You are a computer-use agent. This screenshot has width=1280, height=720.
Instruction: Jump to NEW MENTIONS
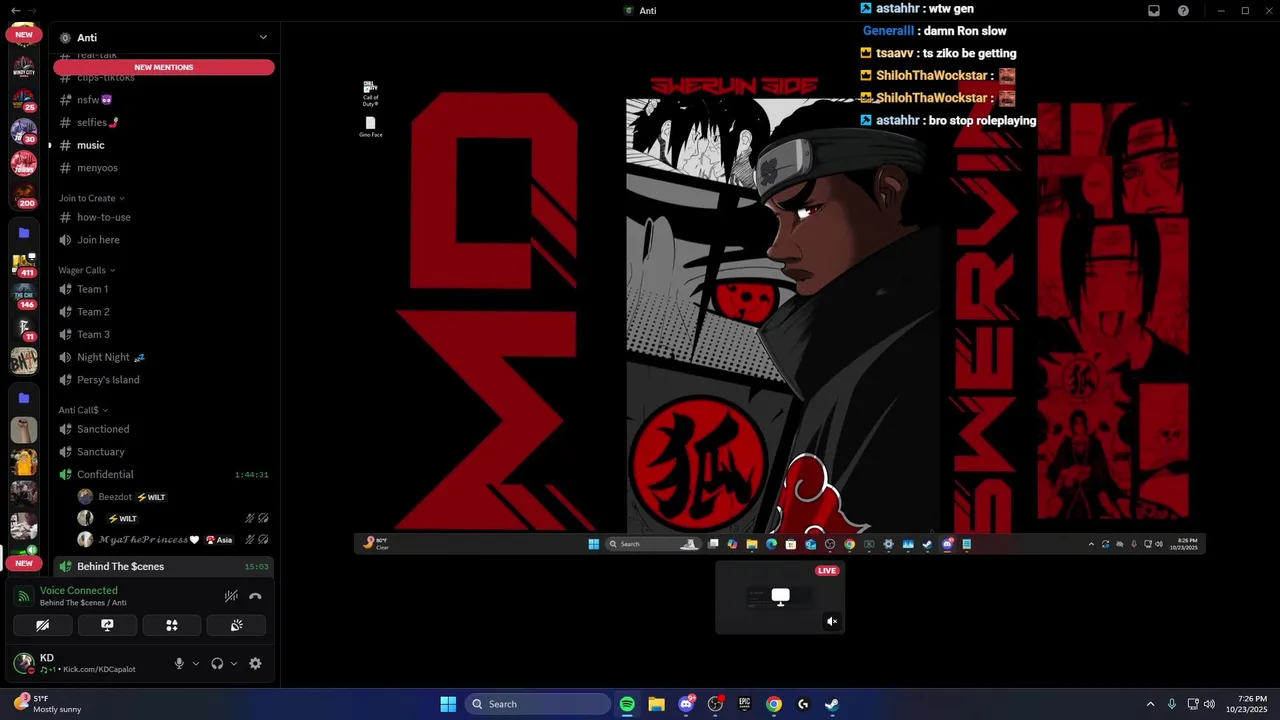pyautogui.click(x=164, y=67)
